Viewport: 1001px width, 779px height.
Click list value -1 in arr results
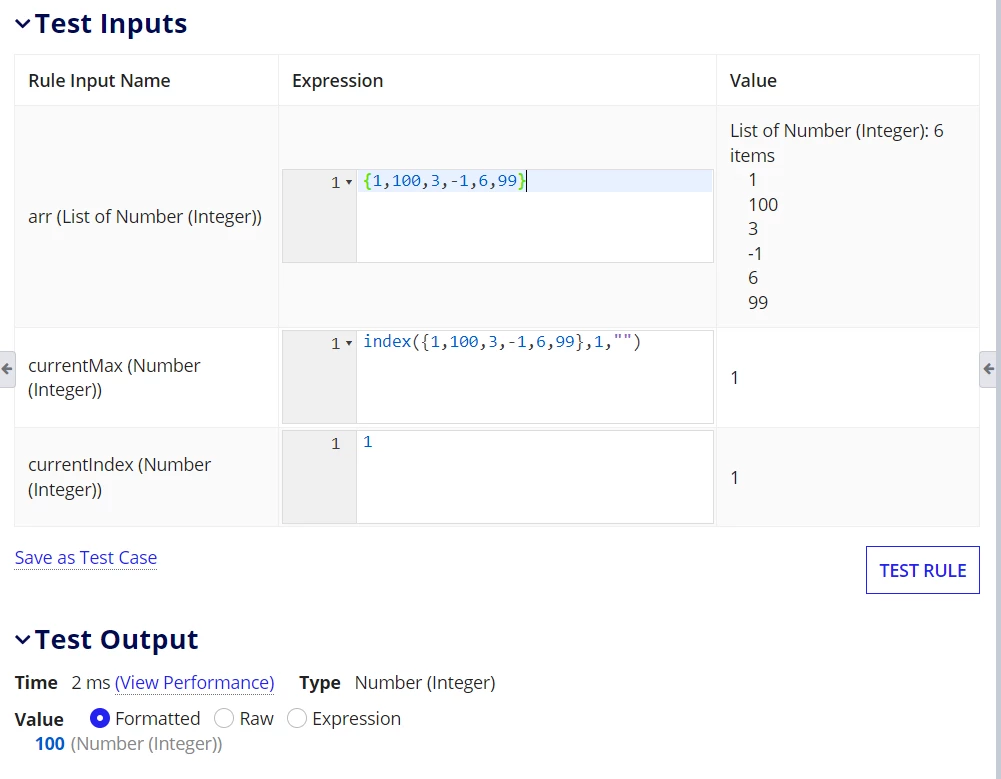tap(755, 253)
